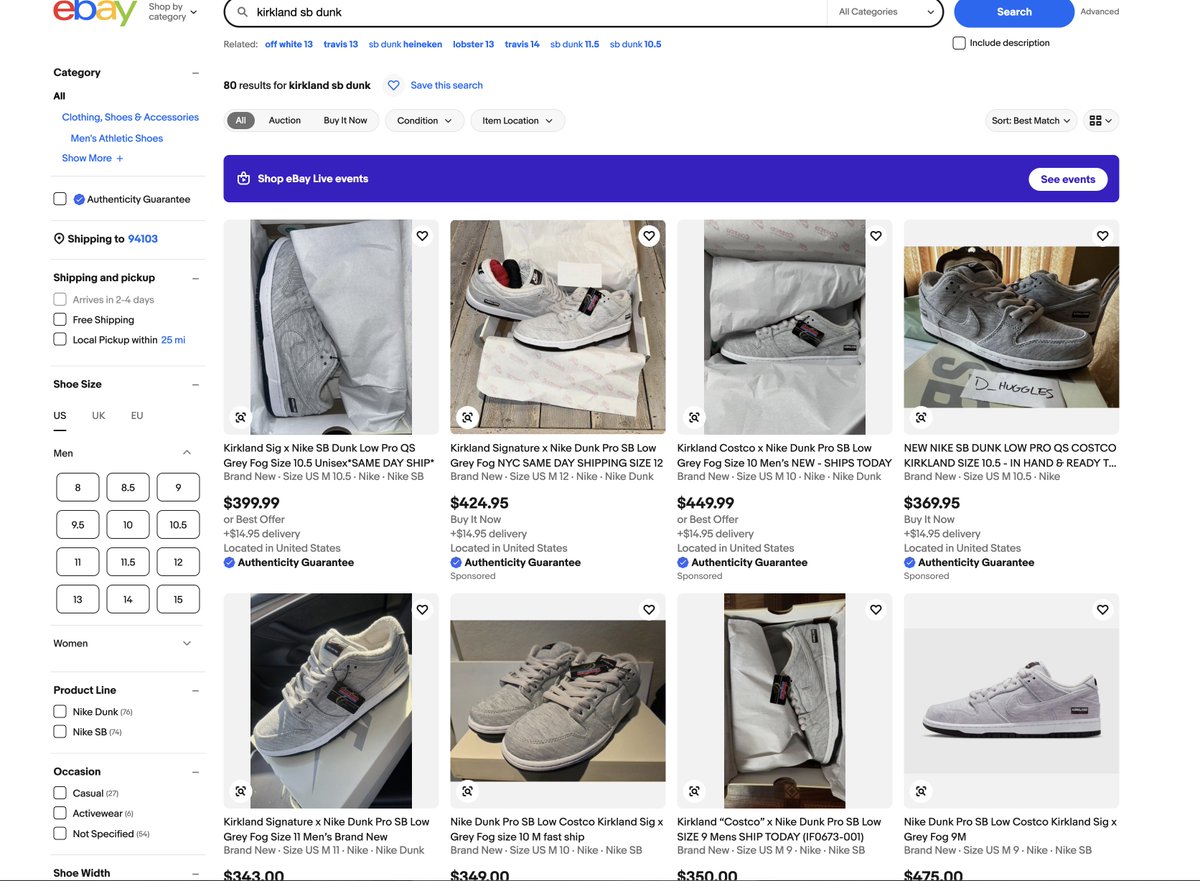The height and width of the screenshot is (881, 1200).
Task: Click the eBay Live shopping bag icon
Action: 243,179
